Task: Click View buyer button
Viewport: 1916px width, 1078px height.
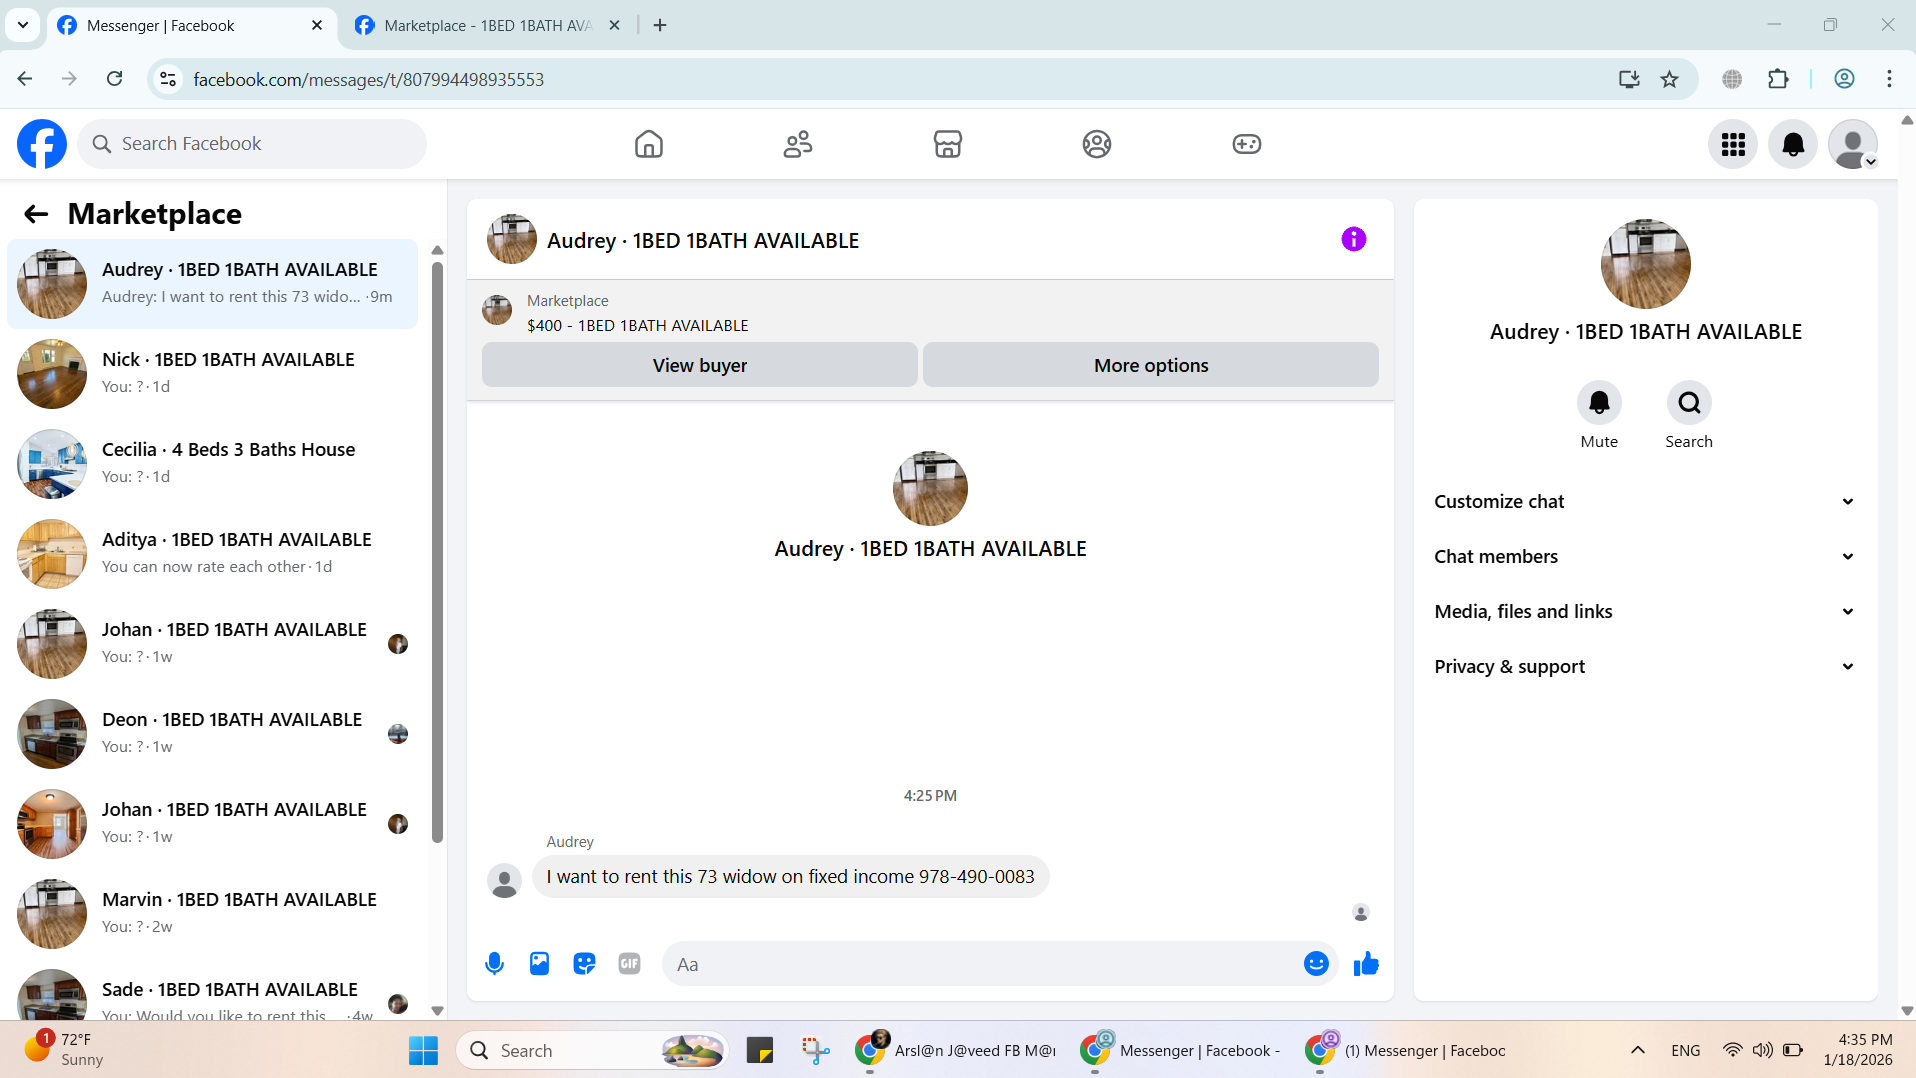Action: 700,366
